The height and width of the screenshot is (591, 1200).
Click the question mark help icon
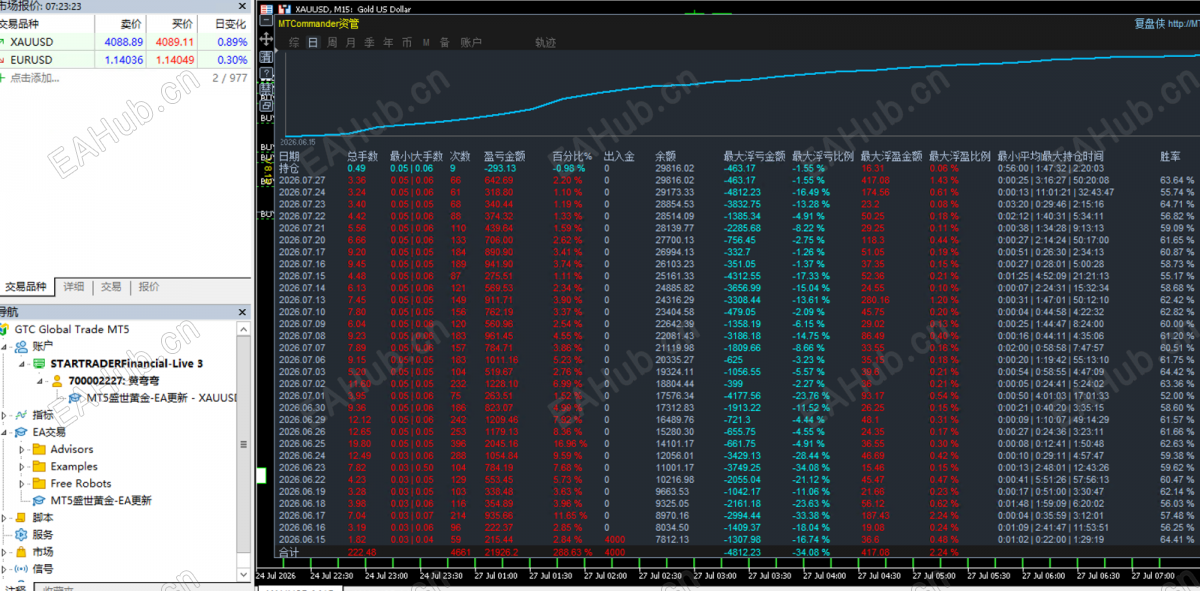click(x=266, y=72)
